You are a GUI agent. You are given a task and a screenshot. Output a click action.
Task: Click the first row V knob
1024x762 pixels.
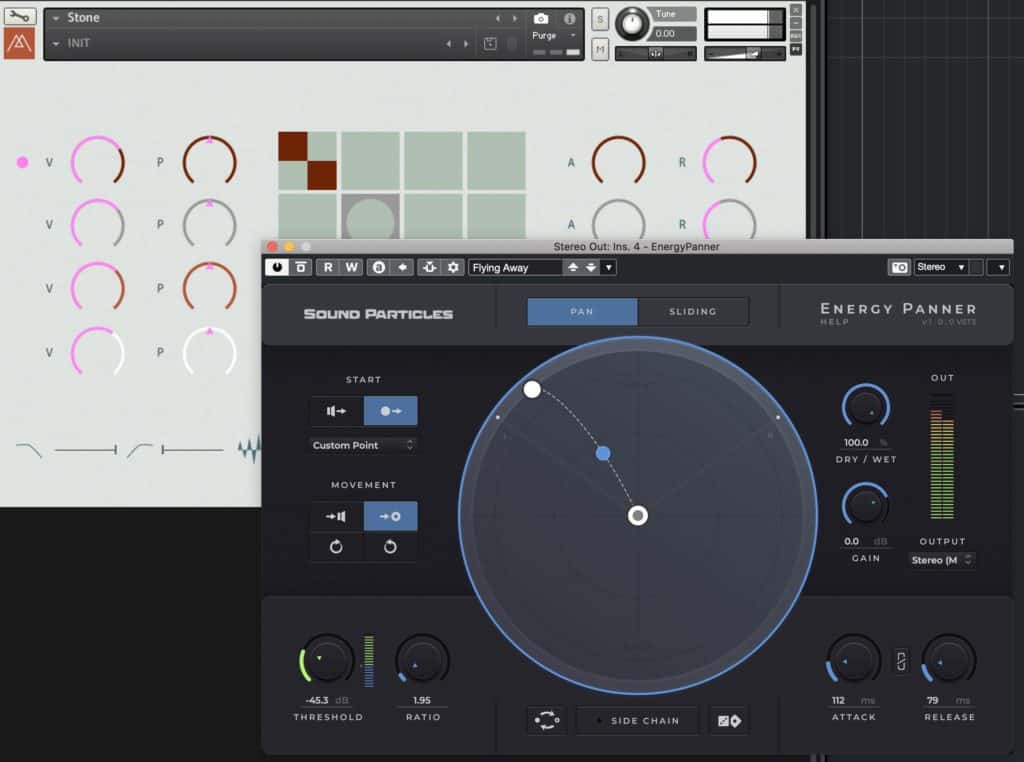coord(97,162)
